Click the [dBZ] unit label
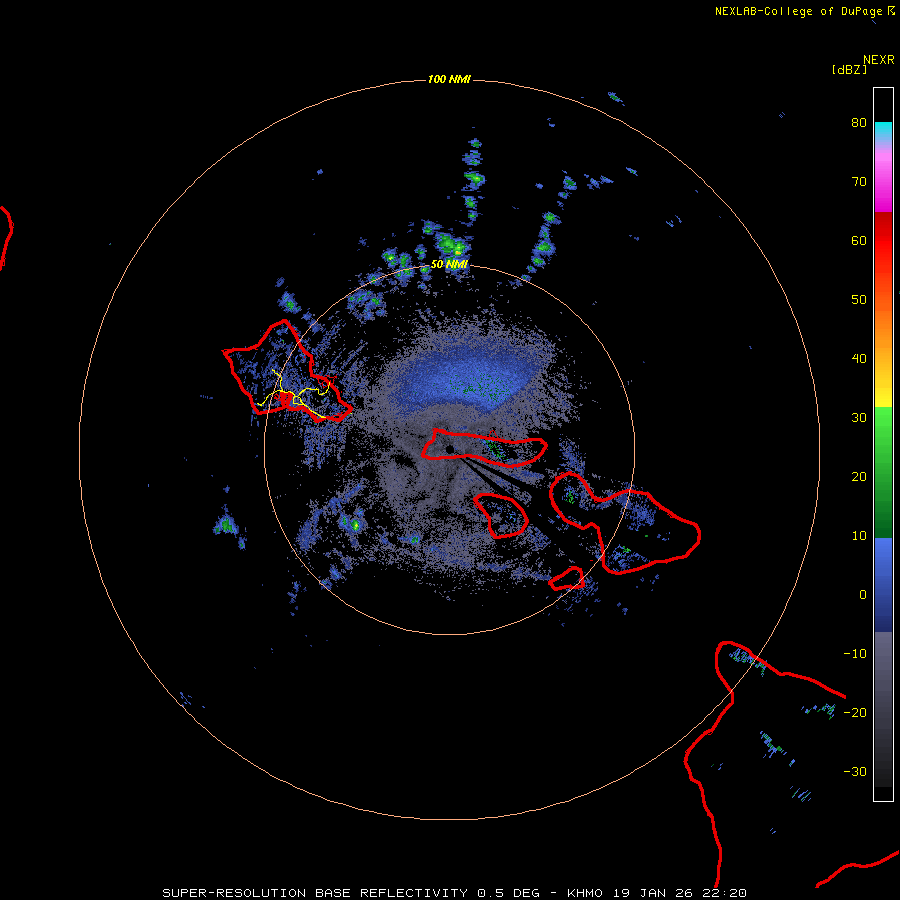 point(849,70)
